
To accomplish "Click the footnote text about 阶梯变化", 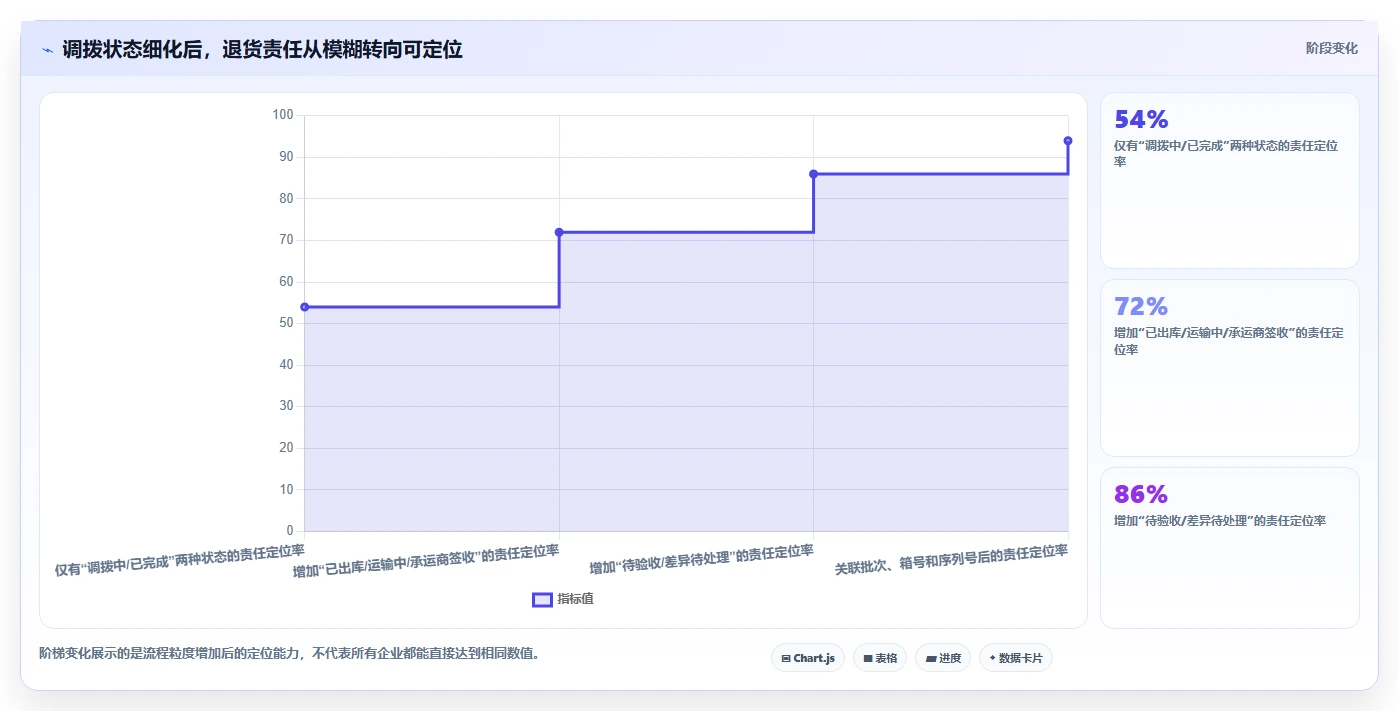I will 290,654.
